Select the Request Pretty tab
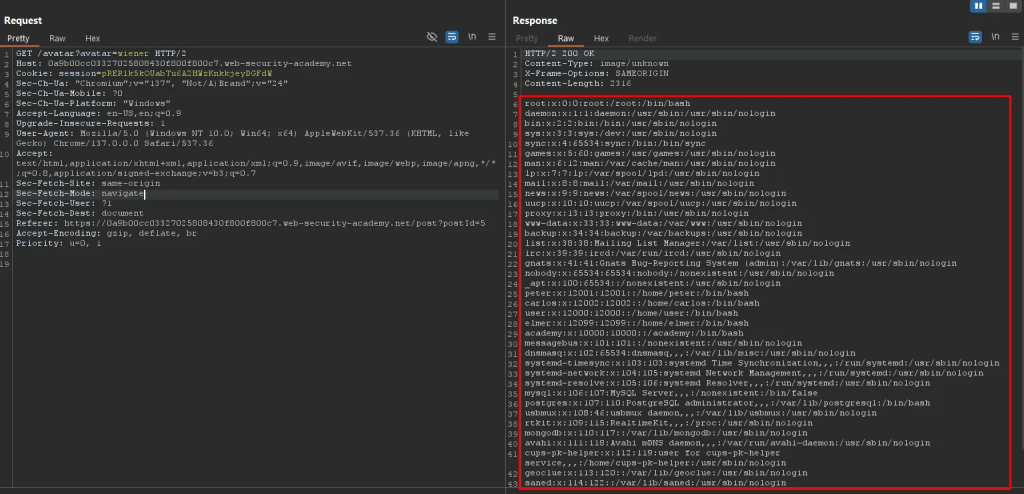This screenshot has height=494, width=1024. (19, 38)
